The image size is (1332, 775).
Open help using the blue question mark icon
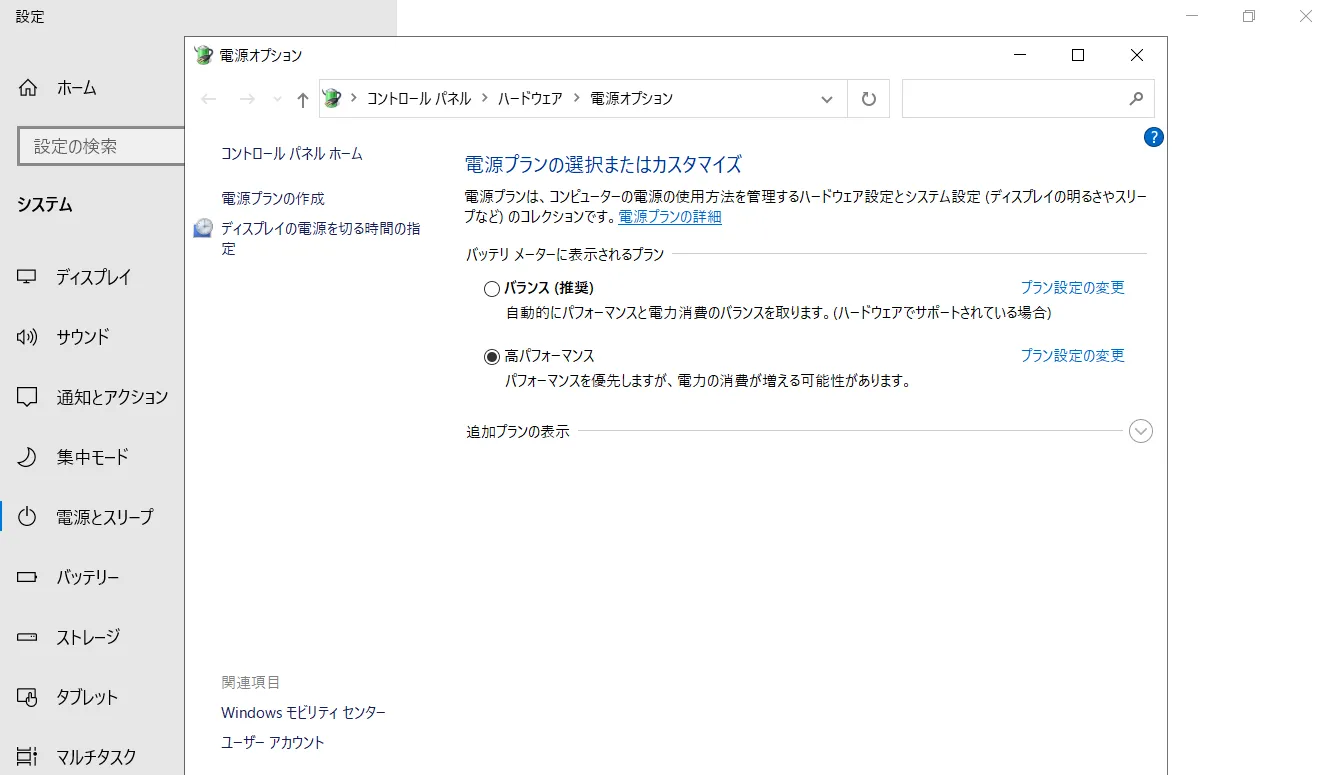coord(1153,137)
